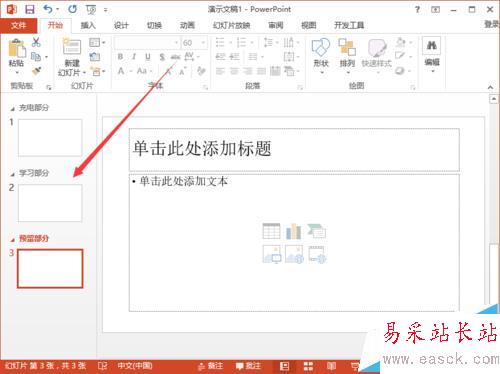This screenshot has width=500, height=374.
Task: Click content placeholder 单击此处添加文本
Action: click(294, 243)
